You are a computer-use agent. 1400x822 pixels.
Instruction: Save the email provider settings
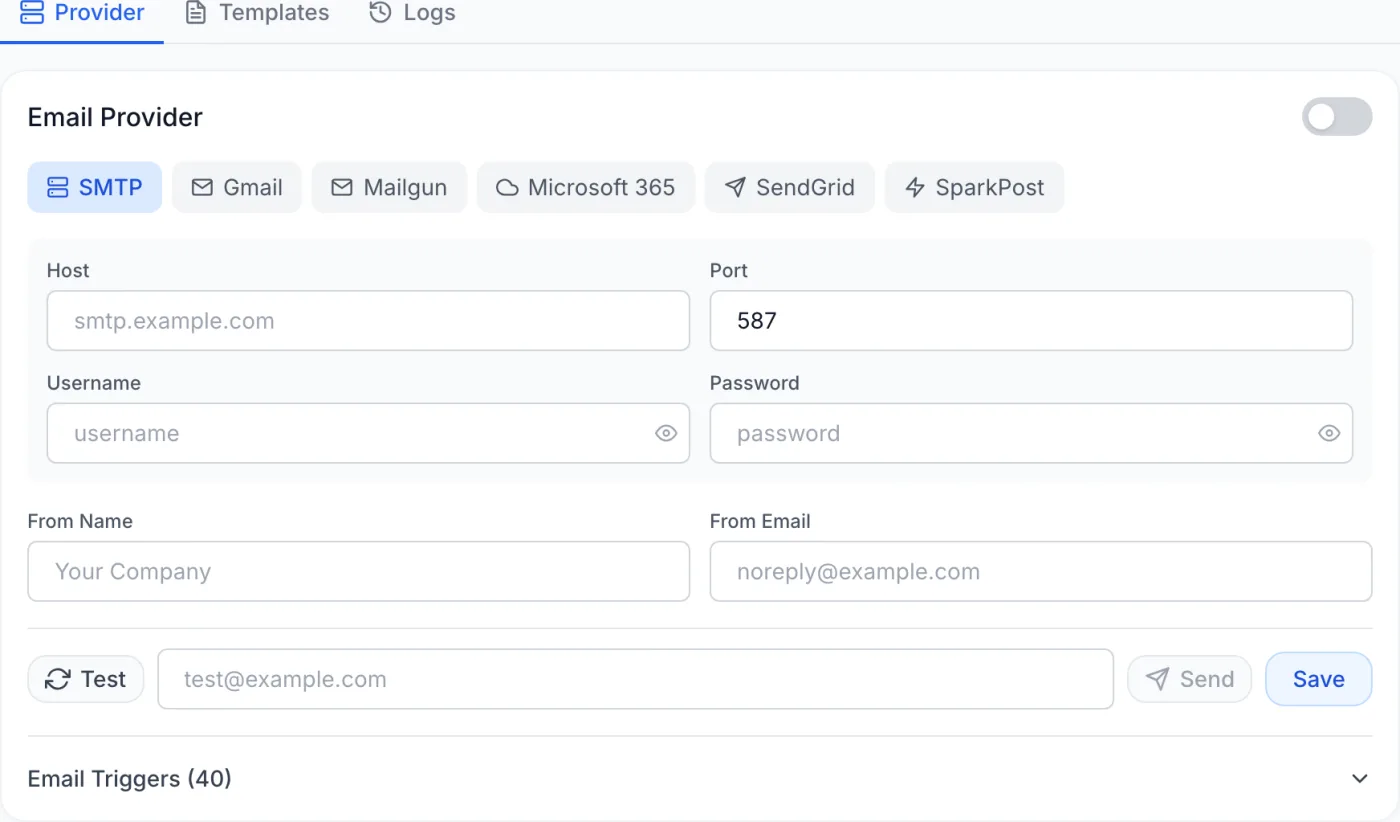coord(1319,679)
